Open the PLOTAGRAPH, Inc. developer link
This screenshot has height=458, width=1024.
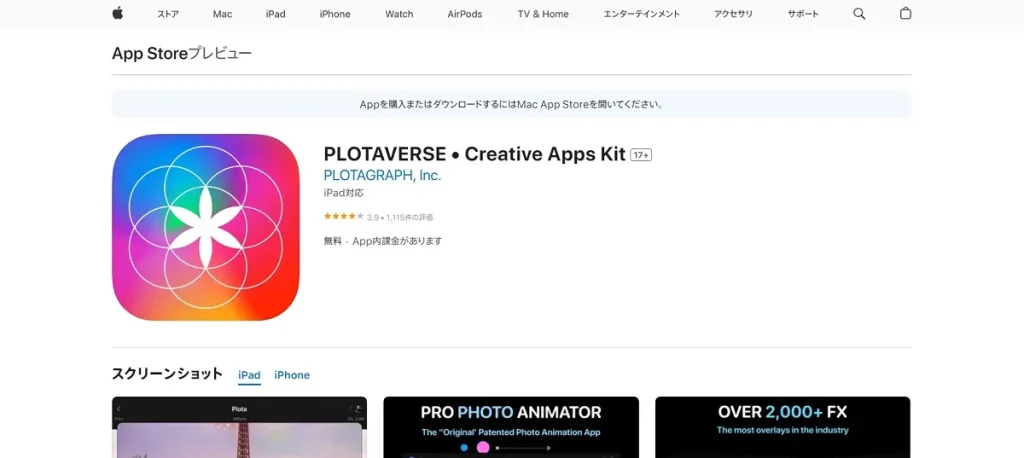click(383, 175)
